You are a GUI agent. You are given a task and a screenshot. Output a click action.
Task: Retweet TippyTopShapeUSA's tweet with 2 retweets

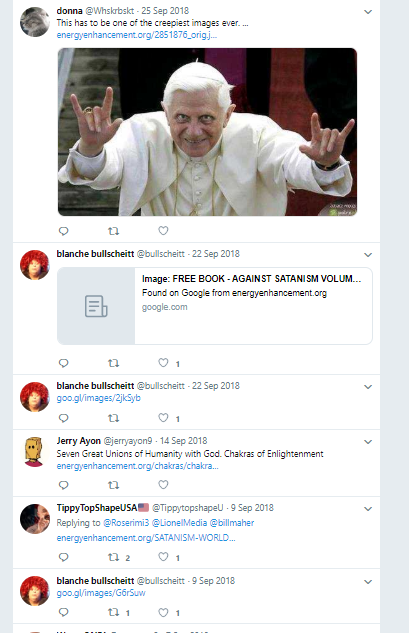(113, 557)
